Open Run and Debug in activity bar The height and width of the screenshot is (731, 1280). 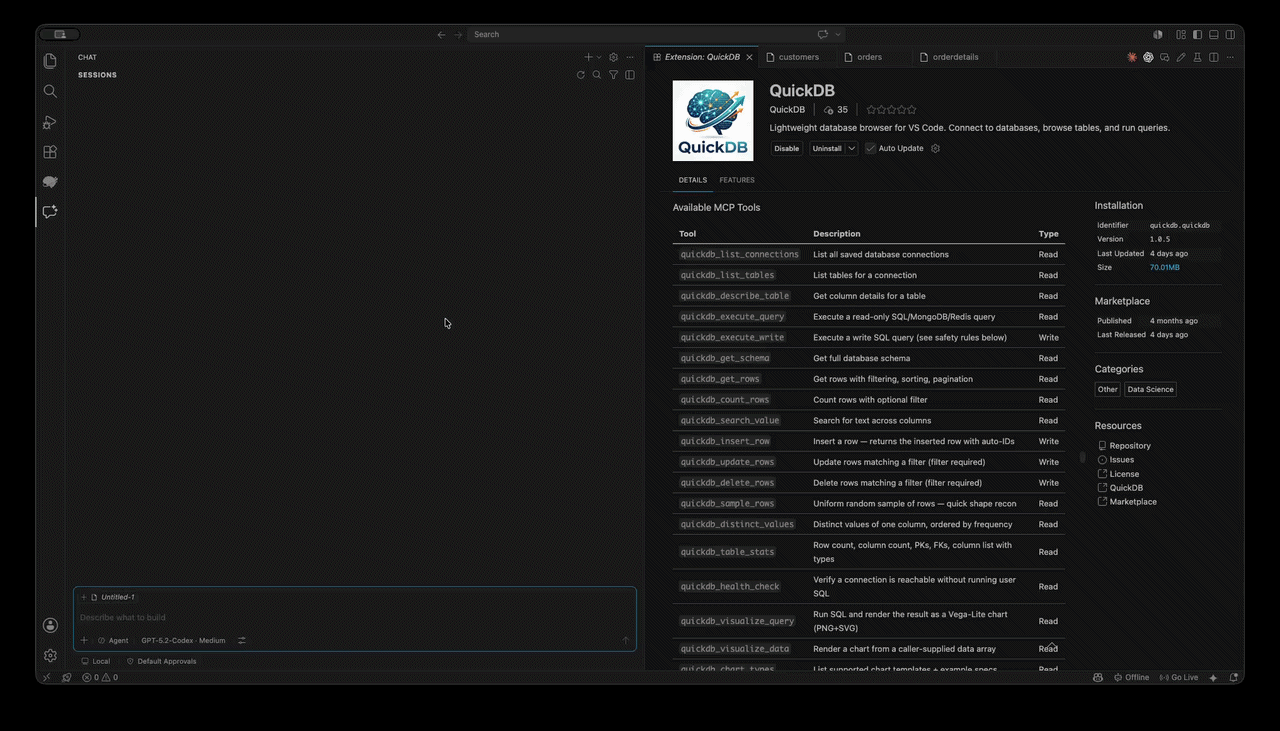click(x=50, y=122)
